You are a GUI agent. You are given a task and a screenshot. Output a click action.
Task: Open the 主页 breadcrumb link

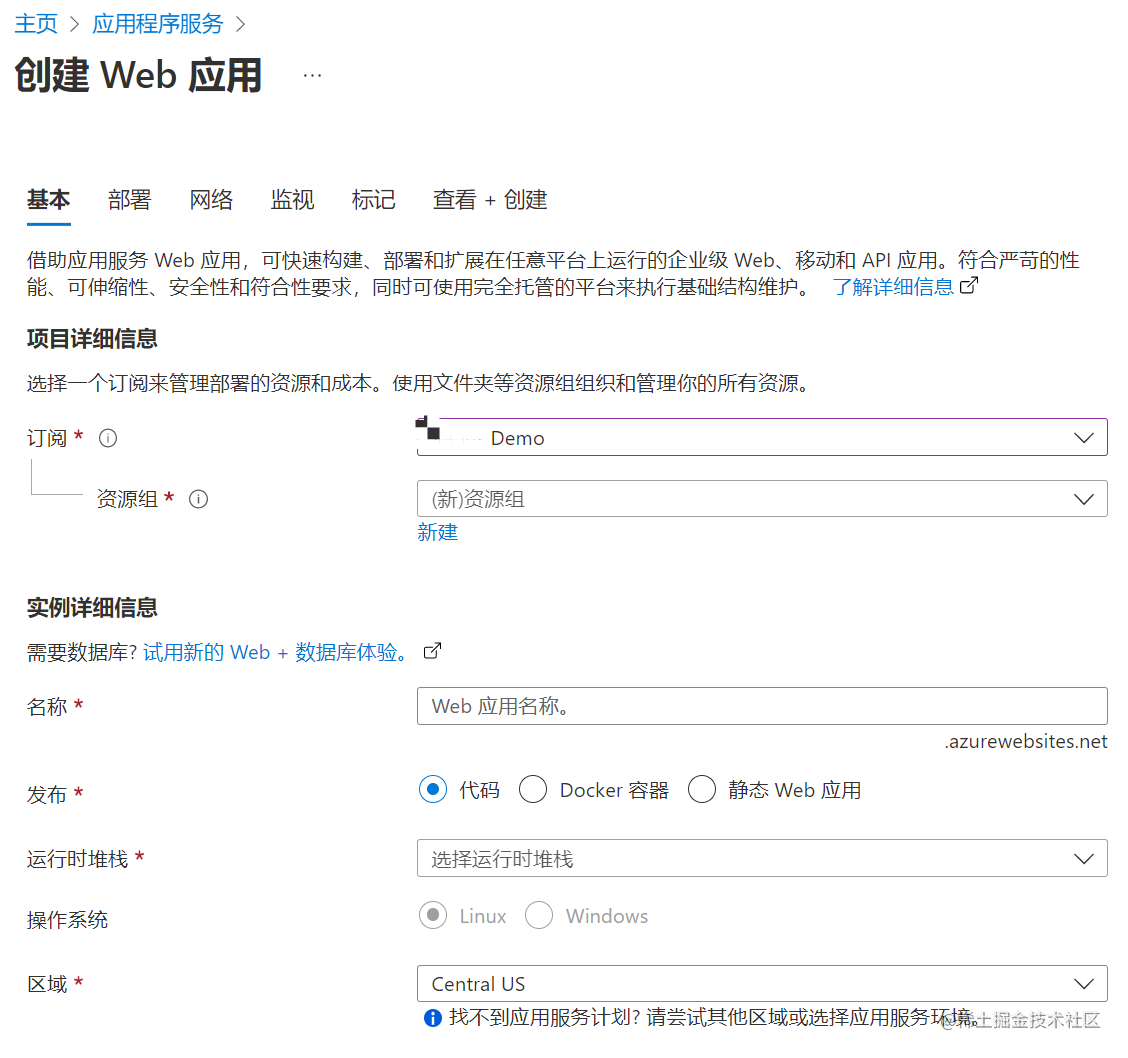pyautogui.click(x=36, y=24)
